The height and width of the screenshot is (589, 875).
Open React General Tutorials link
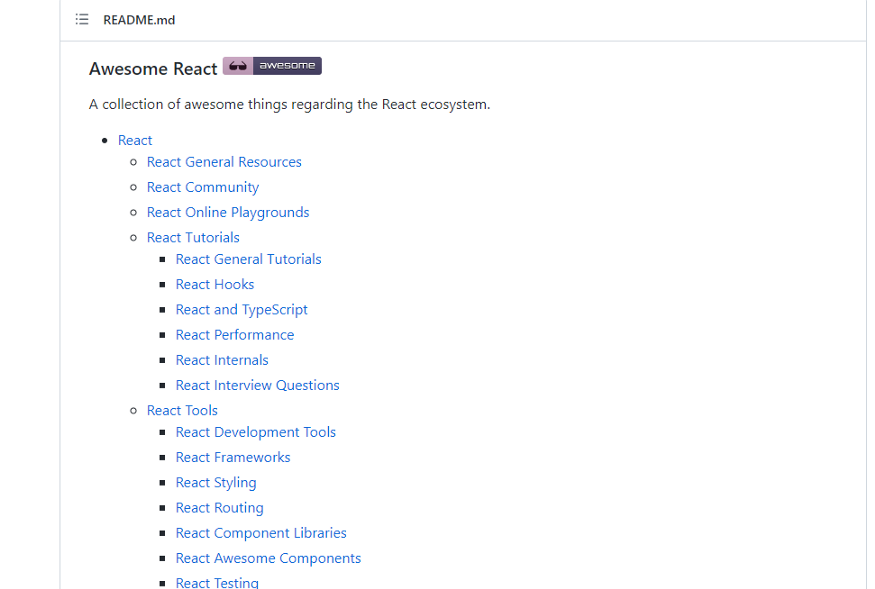(248, 259)
